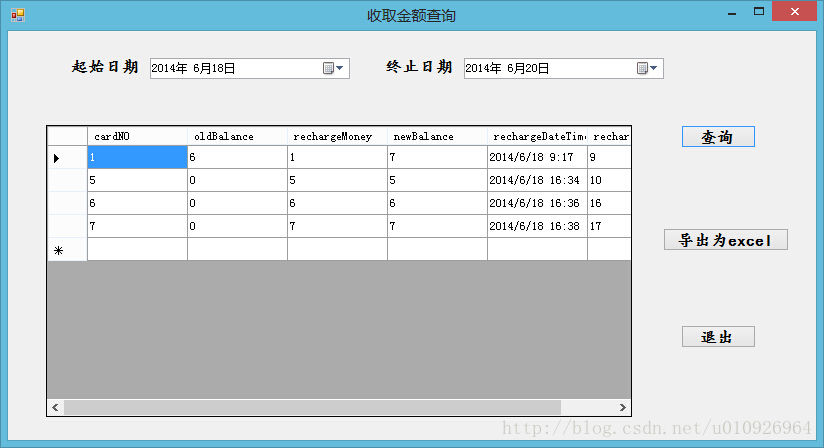This screenshot has height=448, width=824.
Task: Click the left scroll arrow of grid
Action: (56, 407)
